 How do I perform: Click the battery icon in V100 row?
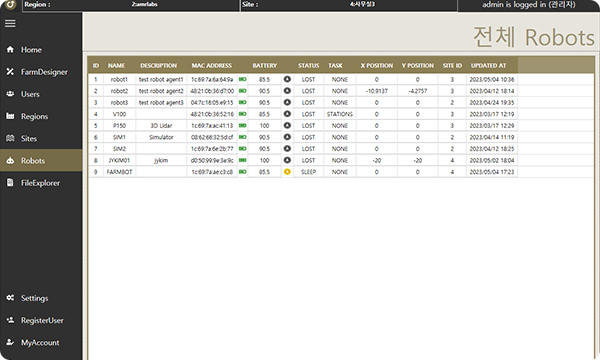243,114
